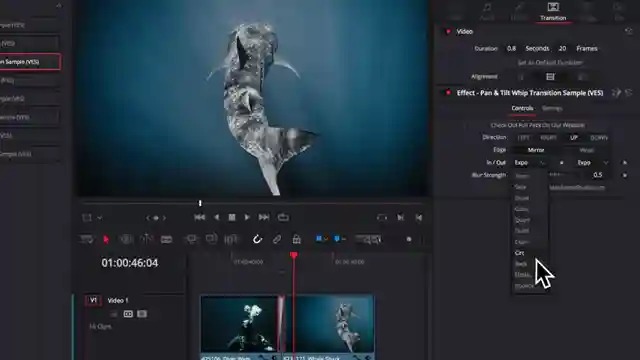
Task: Edit the duration Seconds value 0.8
Action: click(x=511, y=49)
